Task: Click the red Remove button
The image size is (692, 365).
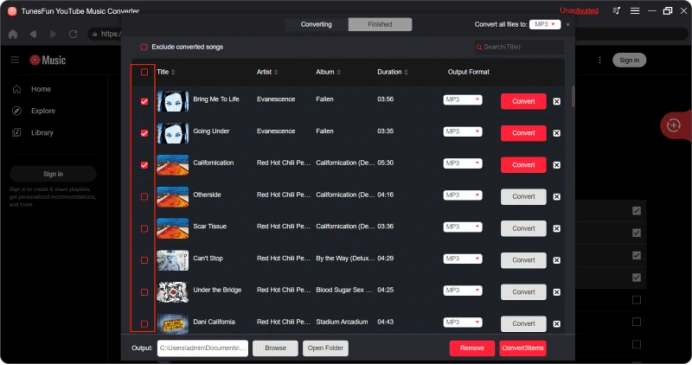Action: coord(472,348)
